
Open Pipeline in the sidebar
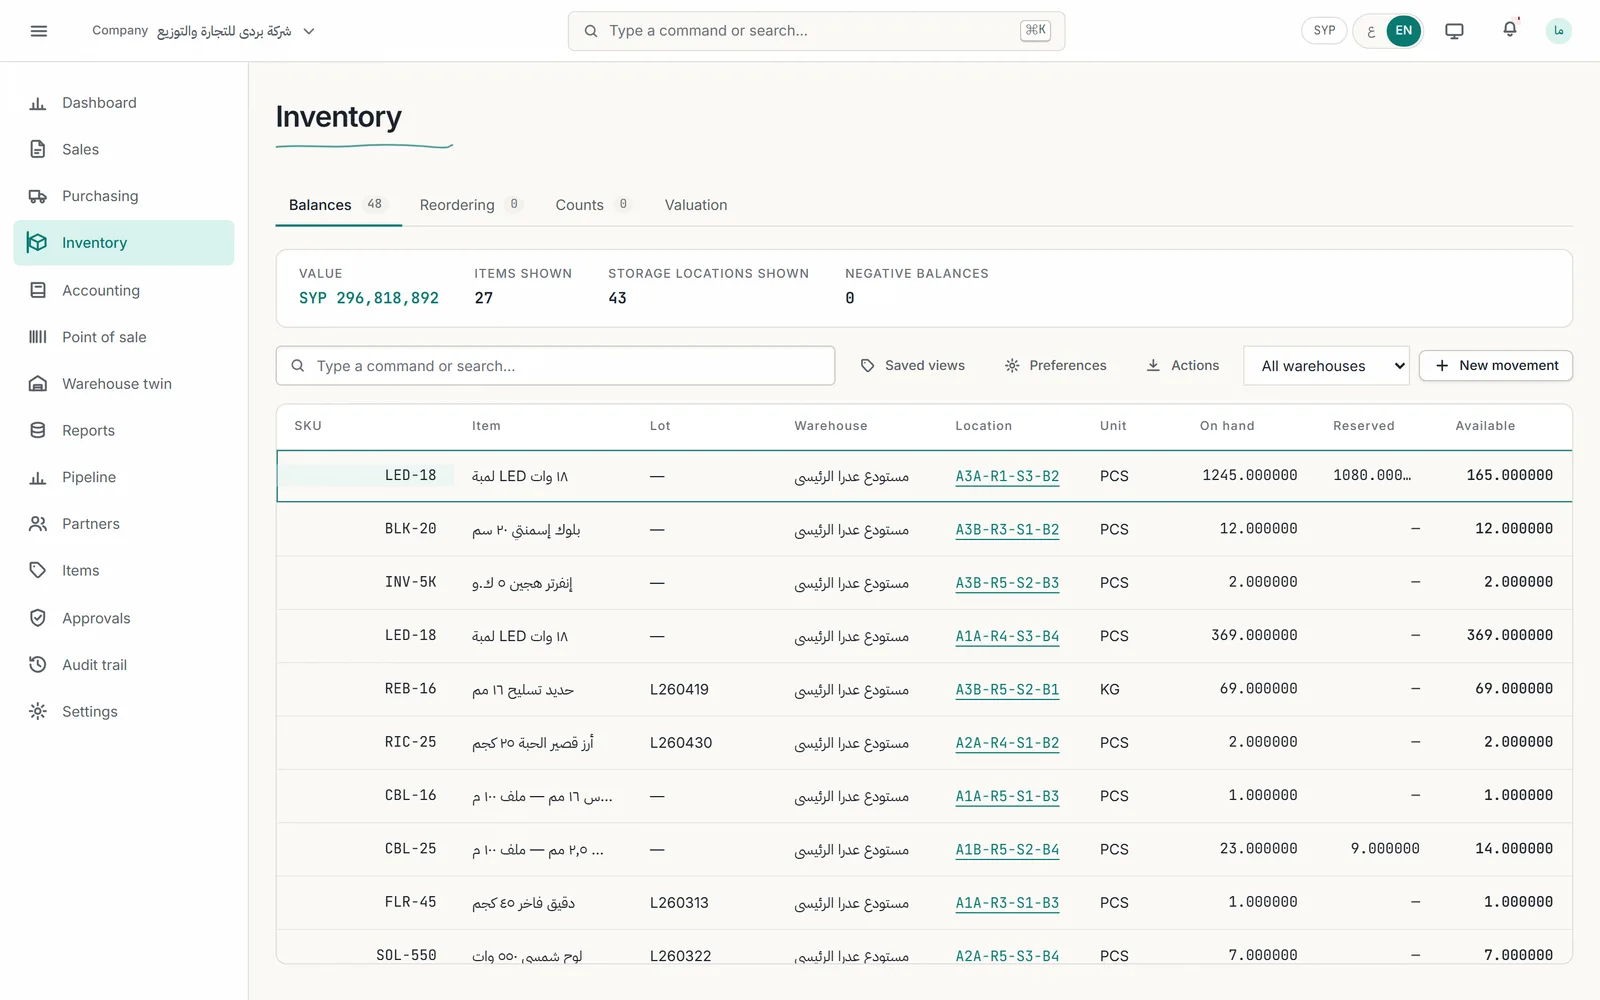tap(124, 477)
